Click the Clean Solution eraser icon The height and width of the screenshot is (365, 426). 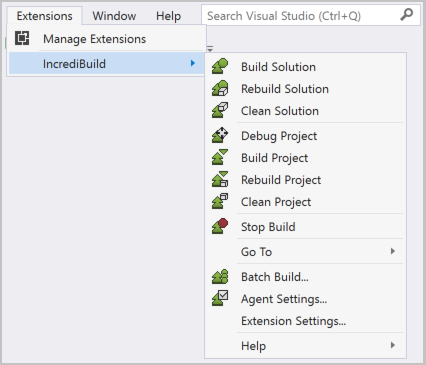(220, 110)
